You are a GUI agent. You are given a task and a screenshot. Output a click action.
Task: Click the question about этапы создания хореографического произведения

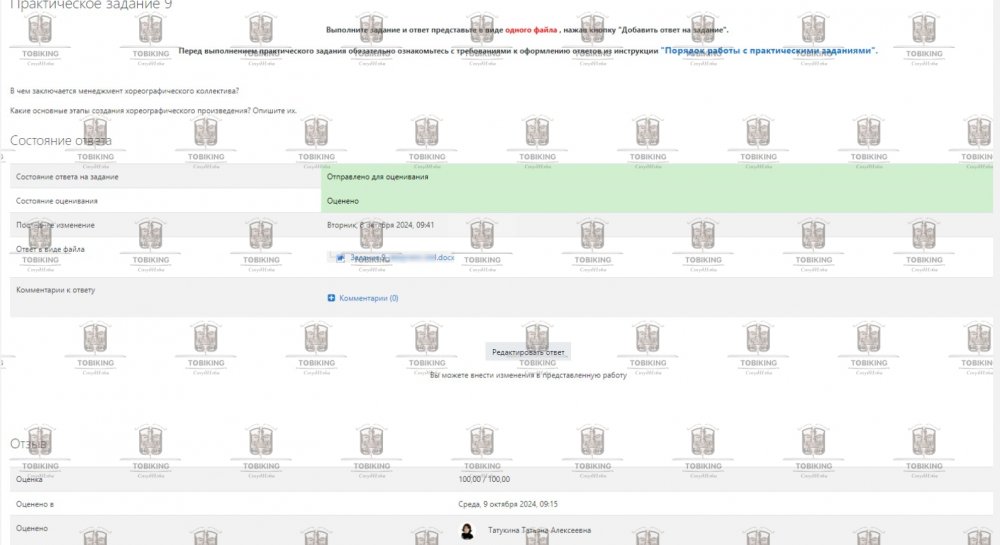(x=153, y=110)
